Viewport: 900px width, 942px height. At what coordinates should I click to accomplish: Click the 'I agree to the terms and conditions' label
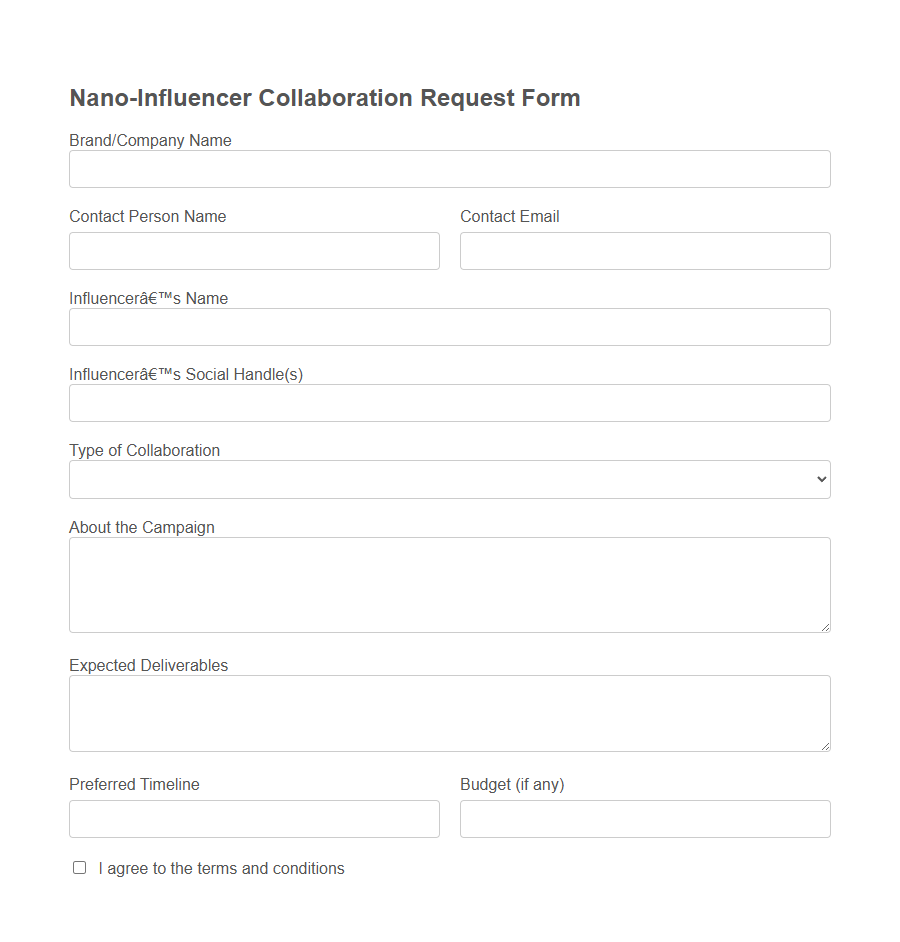pos(222,868)
